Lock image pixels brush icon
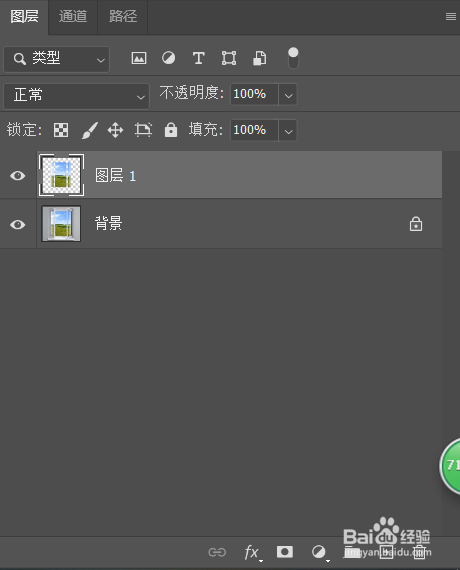Viewport: 460px width, 570px height. click(x=89, y=130)
